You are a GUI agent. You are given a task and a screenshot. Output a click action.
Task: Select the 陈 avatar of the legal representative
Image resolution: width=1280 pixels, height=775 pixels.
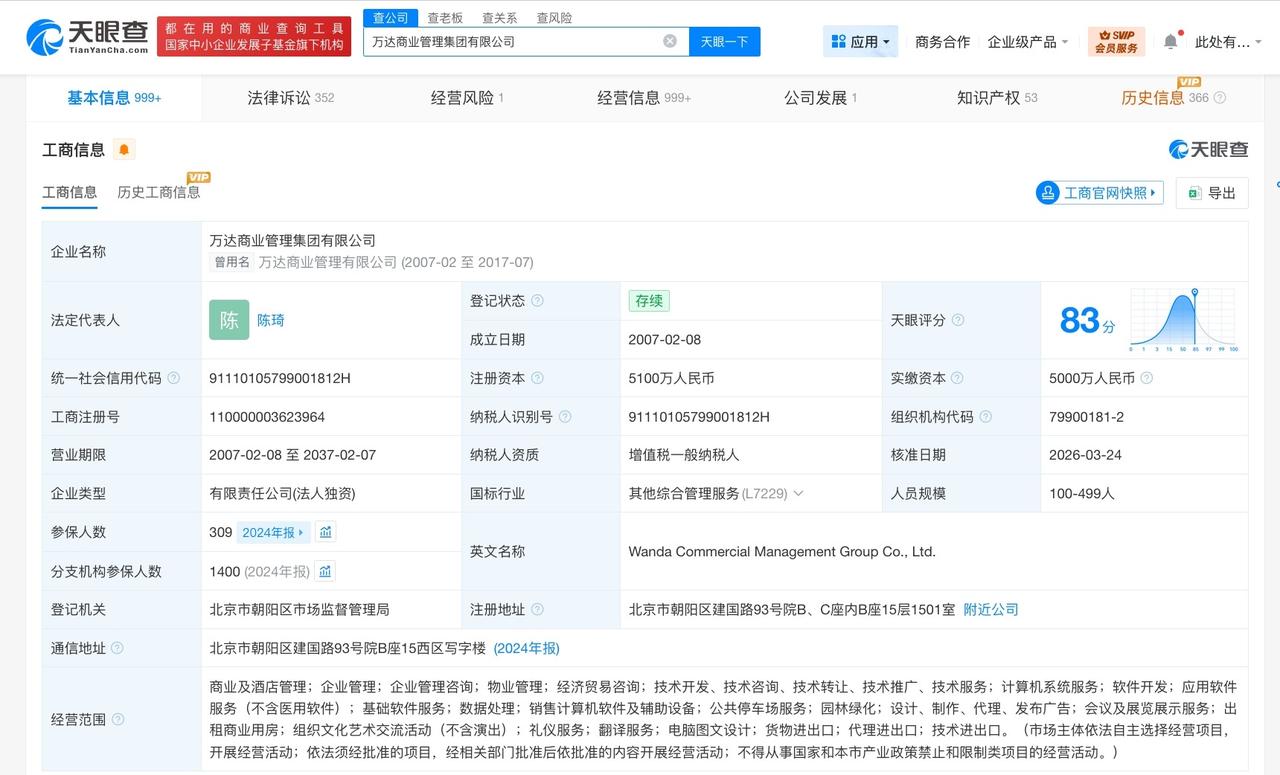coord(229,320)
